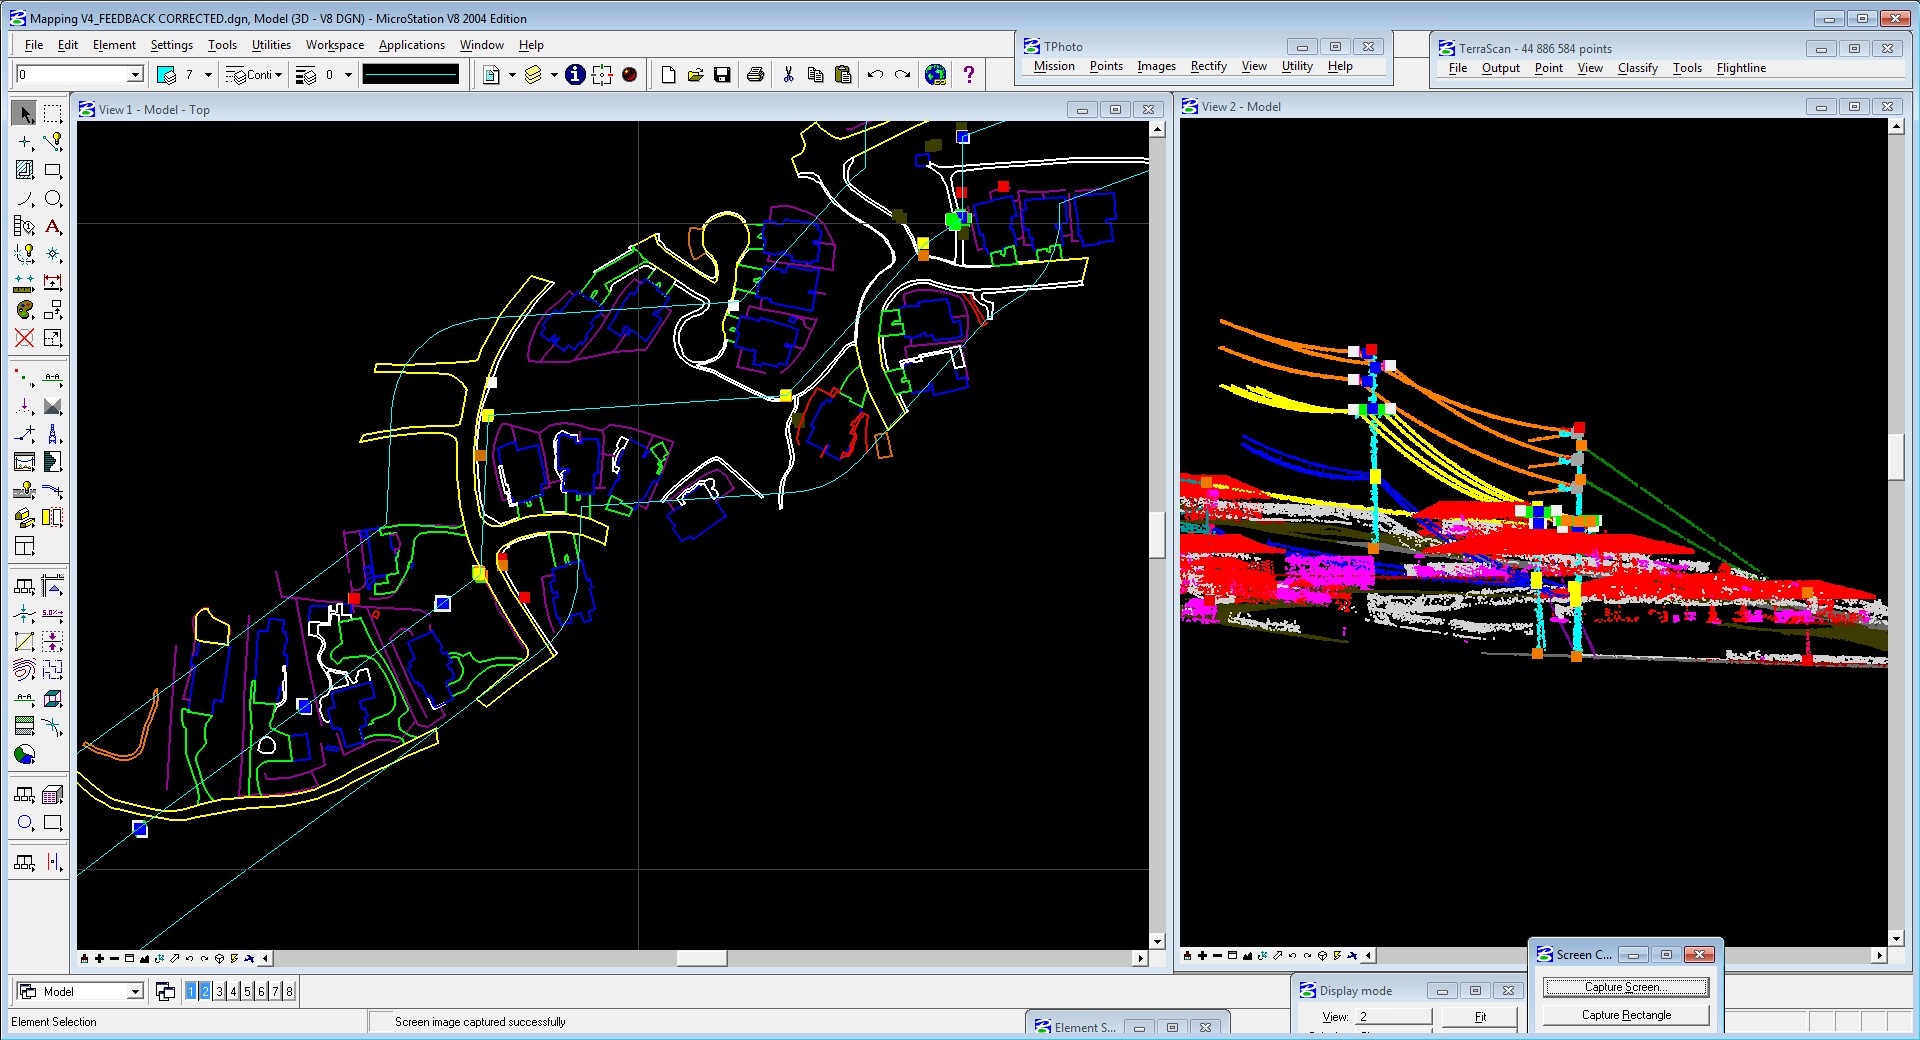Expand the Model selection dropdown

(135, 992)
